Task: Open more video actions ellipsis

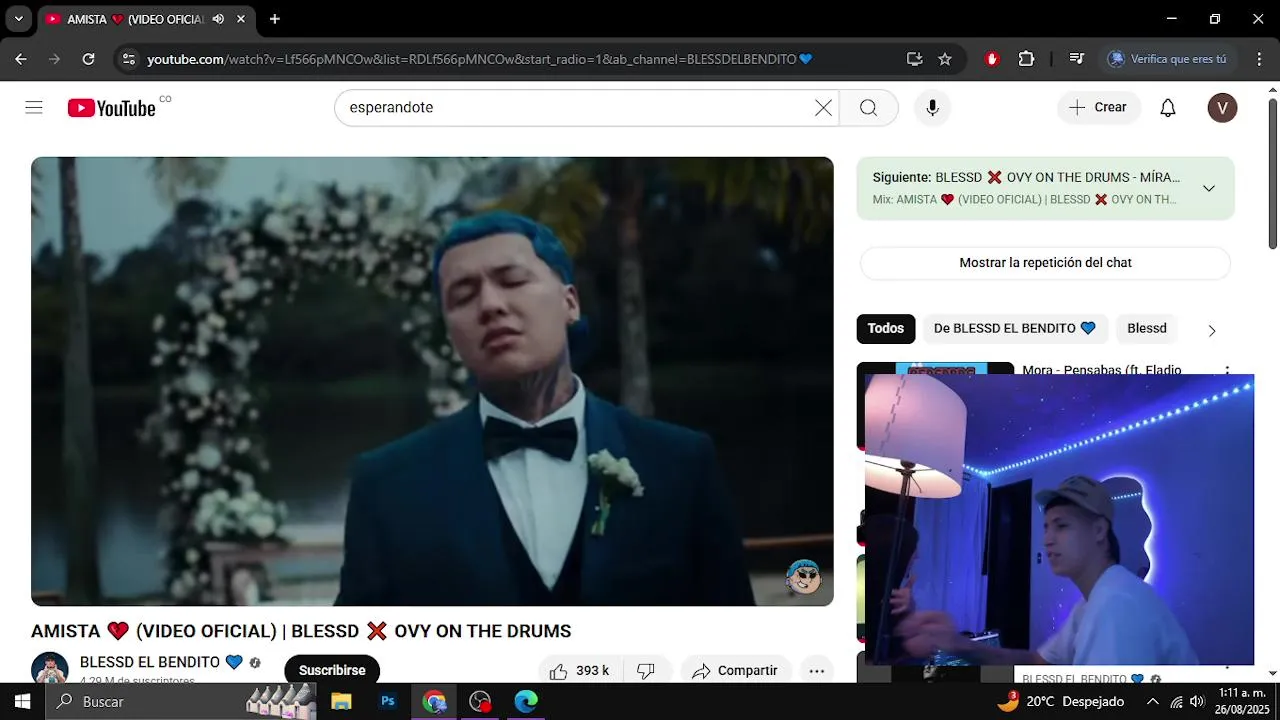Action: point(816,670)
